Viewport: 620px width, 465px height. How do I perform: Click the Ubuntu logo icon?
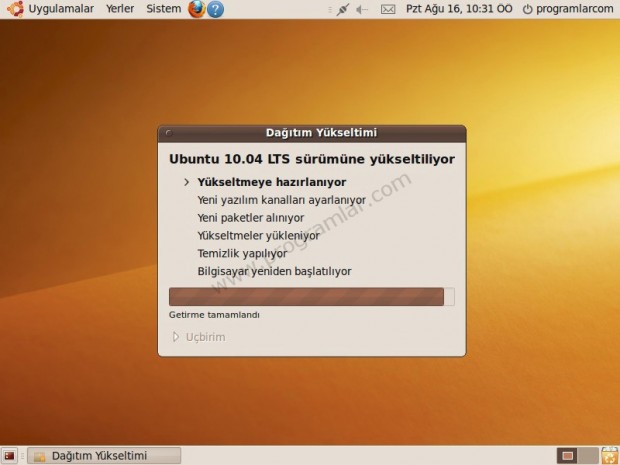[x=15, y=9]
